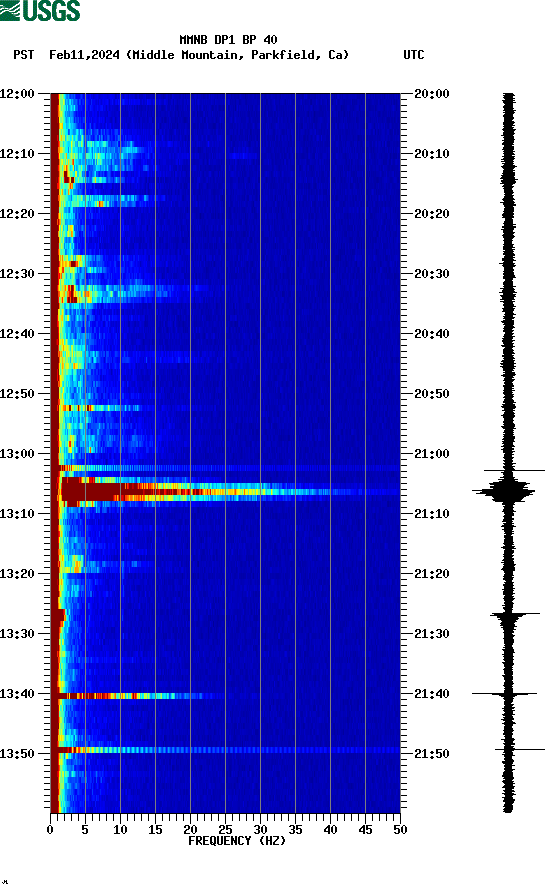The width and height of the screenshot is (552, 893).
Task: Click the 40 Hz frequency tick label
Action: 330,830
